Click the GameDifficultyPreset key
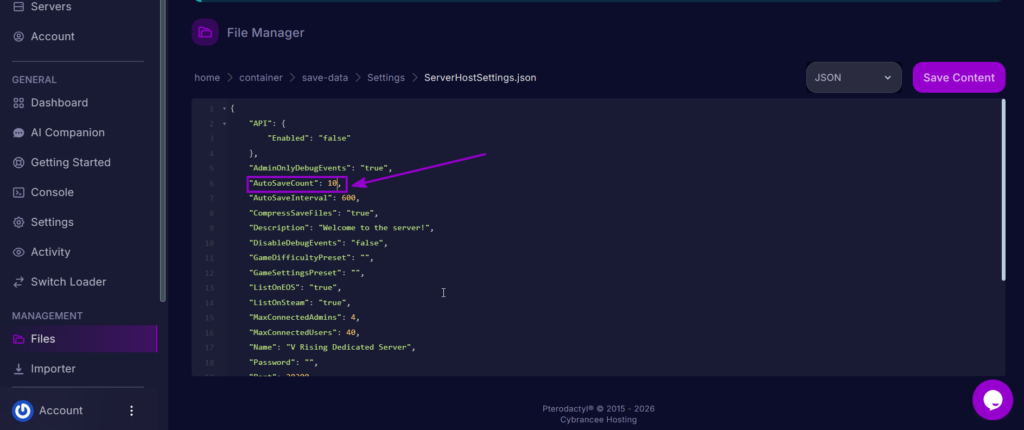 point(302,258)
